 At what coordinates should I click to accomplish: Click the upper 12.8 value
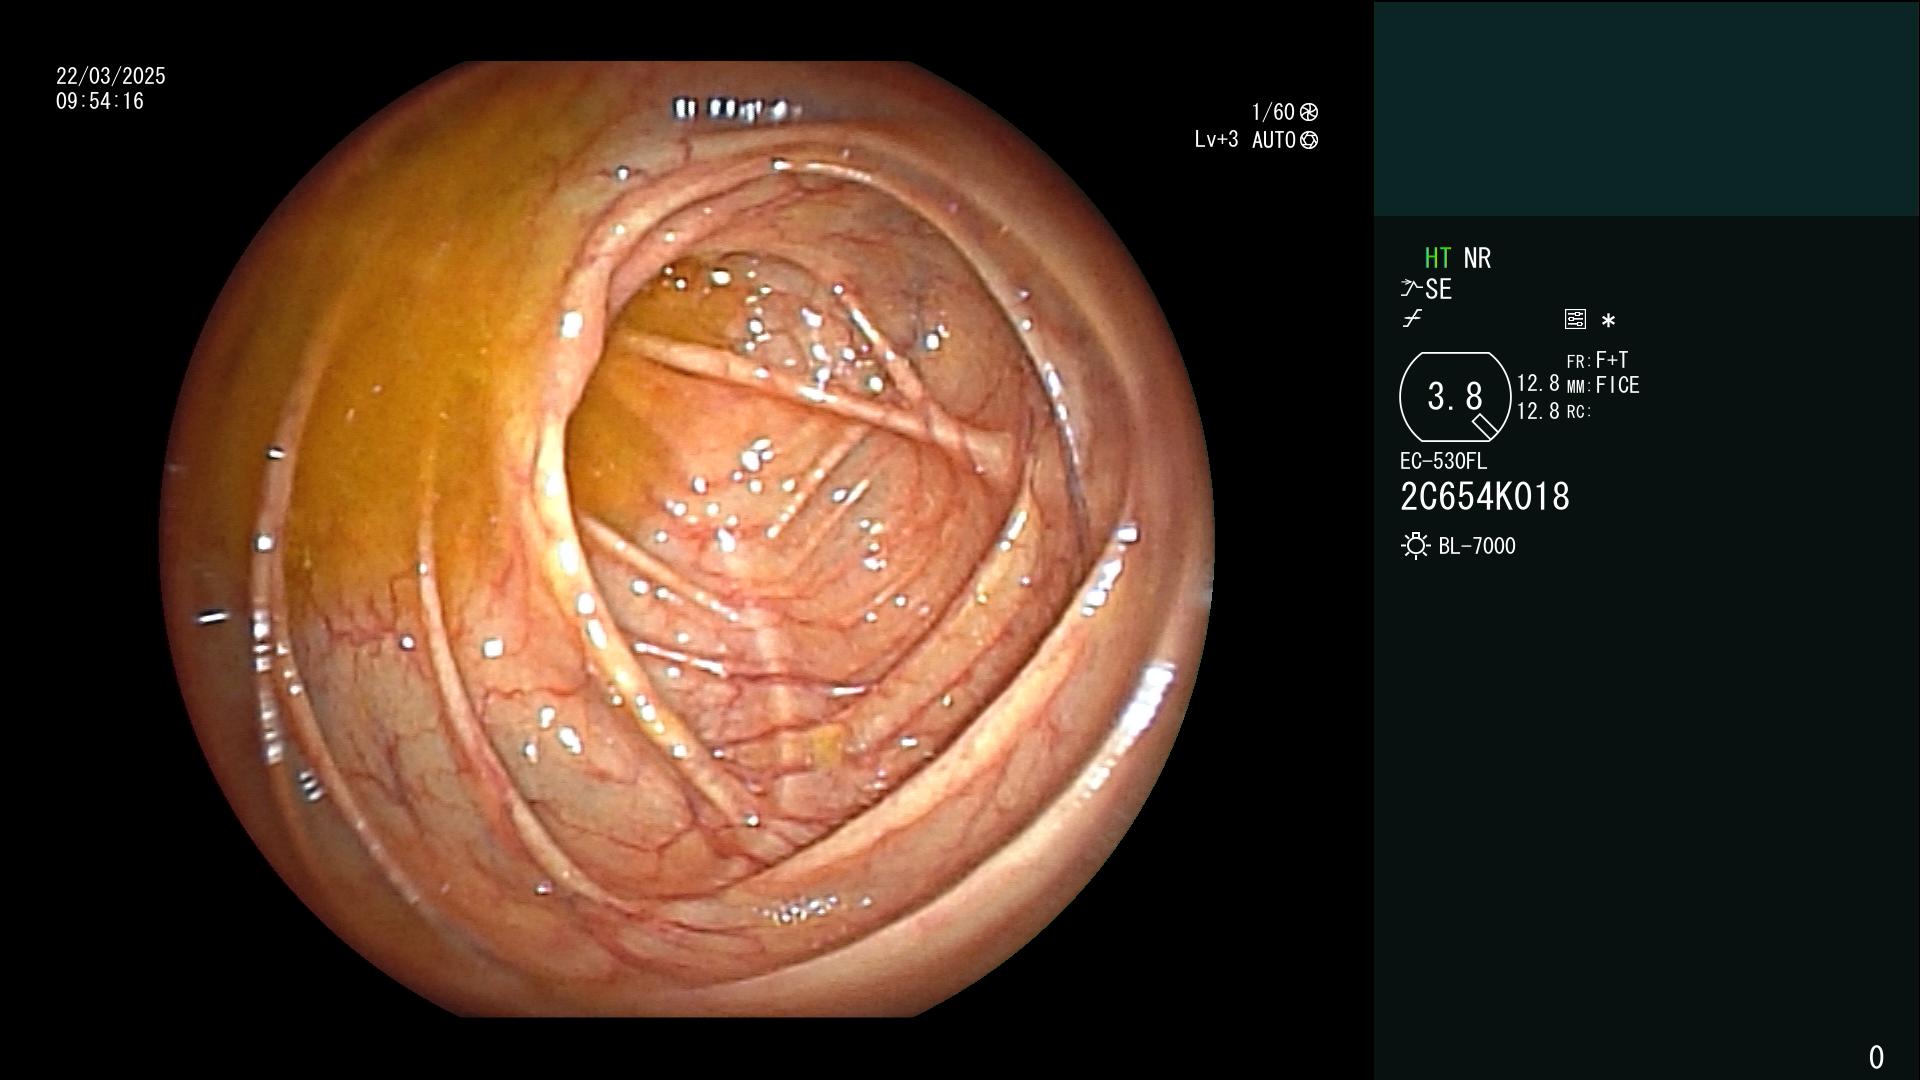click(1538, 384)
